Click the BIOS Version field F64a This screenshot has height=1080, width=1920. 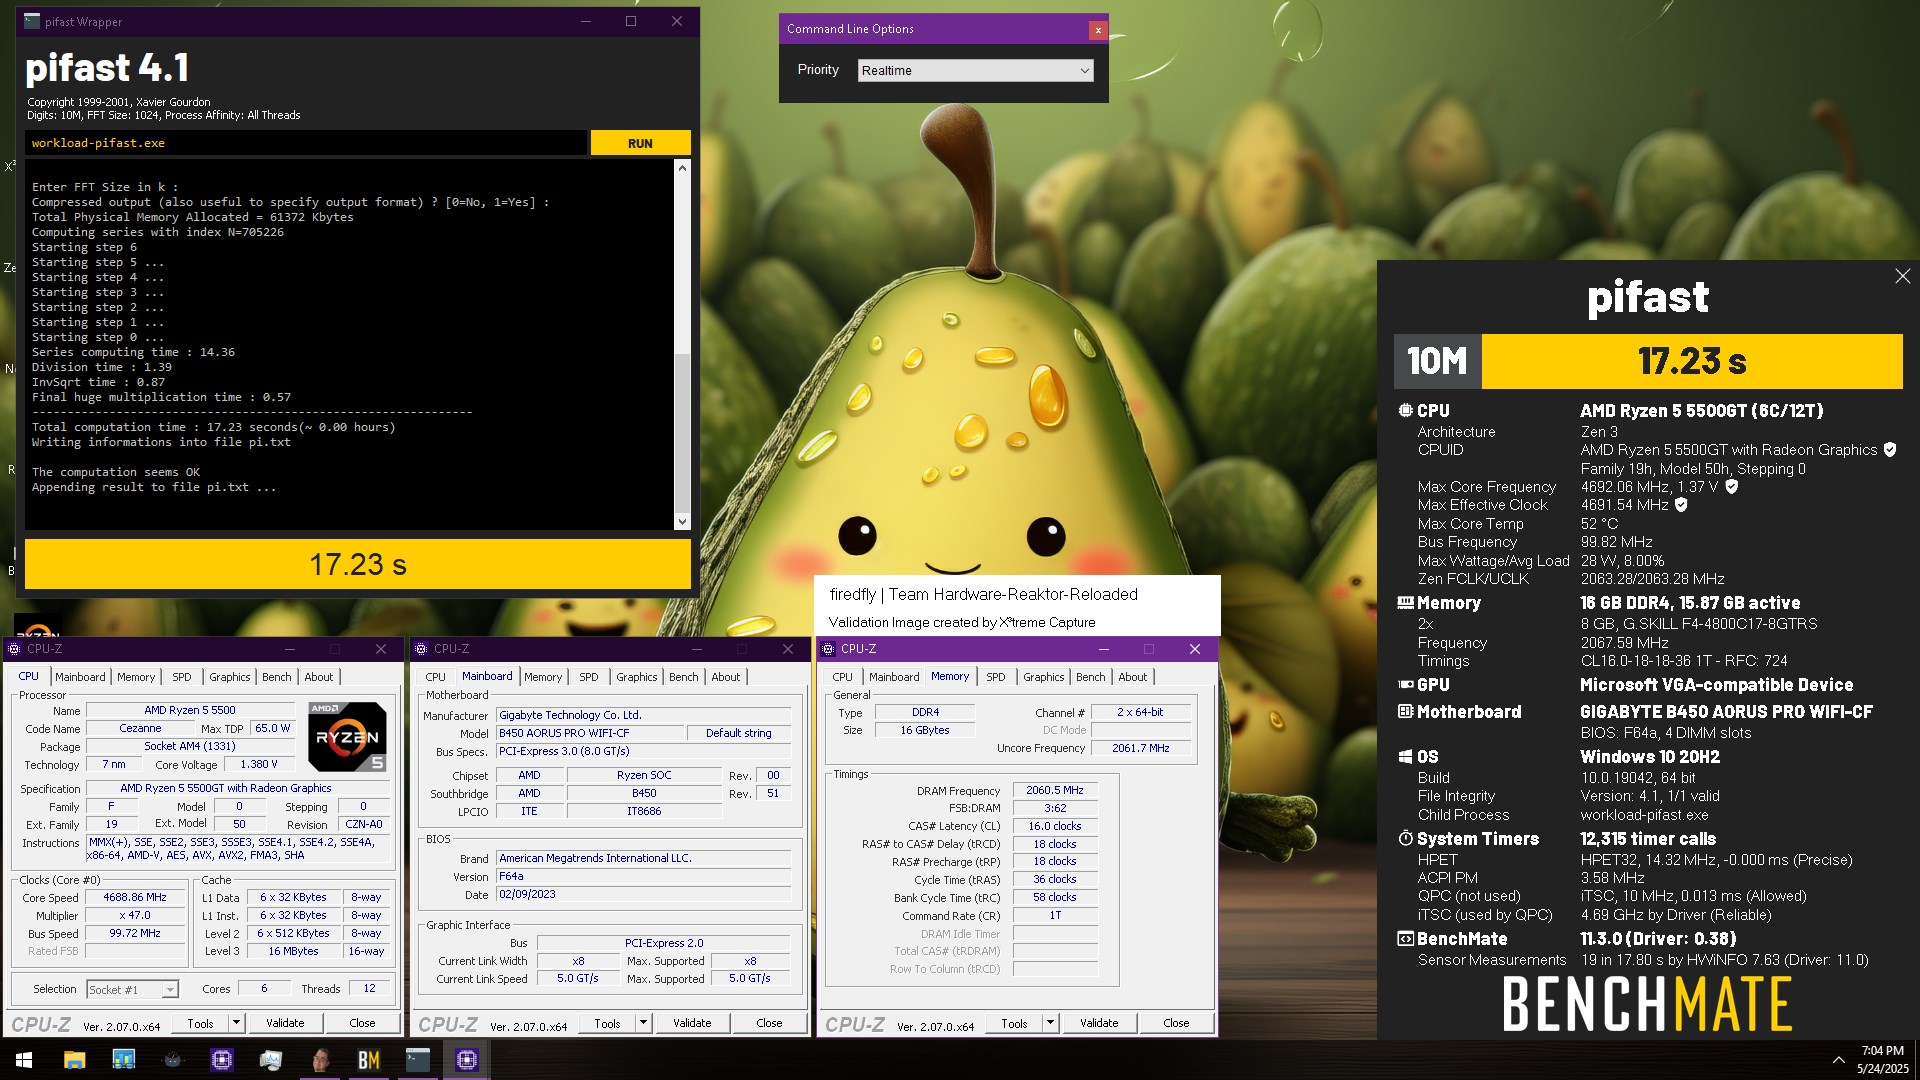click(x=644, y=876)
